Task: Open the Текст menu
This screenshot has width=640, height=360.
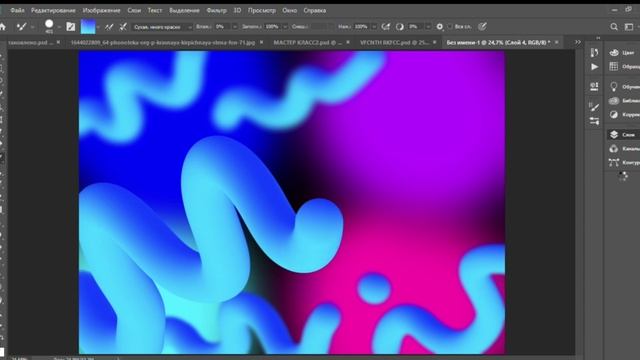Action: click(155, 10)
